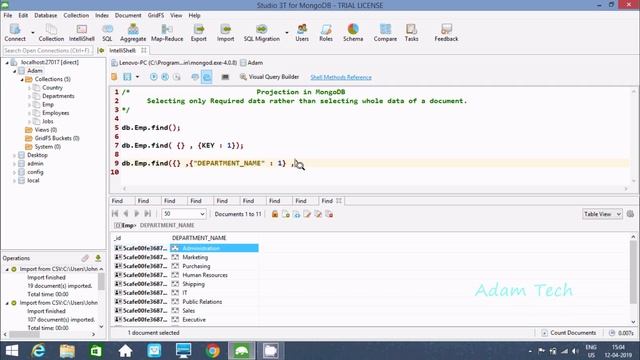Open the SQL query tool
Screen dimensions: 640x360
click(107, 32)
